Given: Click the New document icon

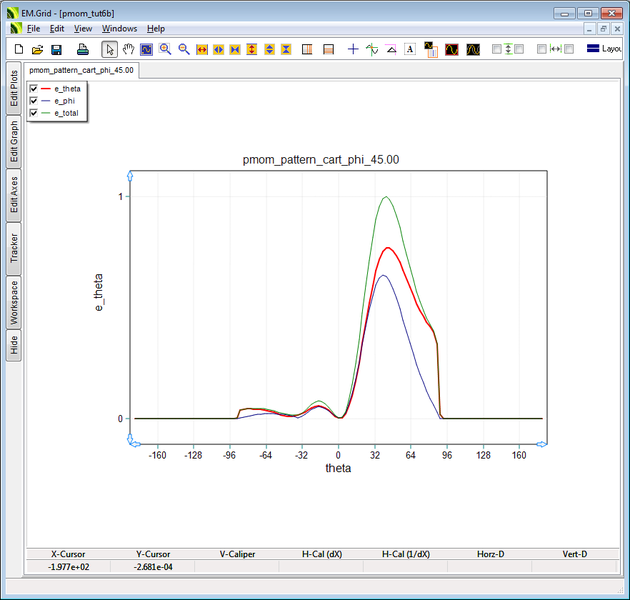Looking at the screenshot, I should pos(18,49).
